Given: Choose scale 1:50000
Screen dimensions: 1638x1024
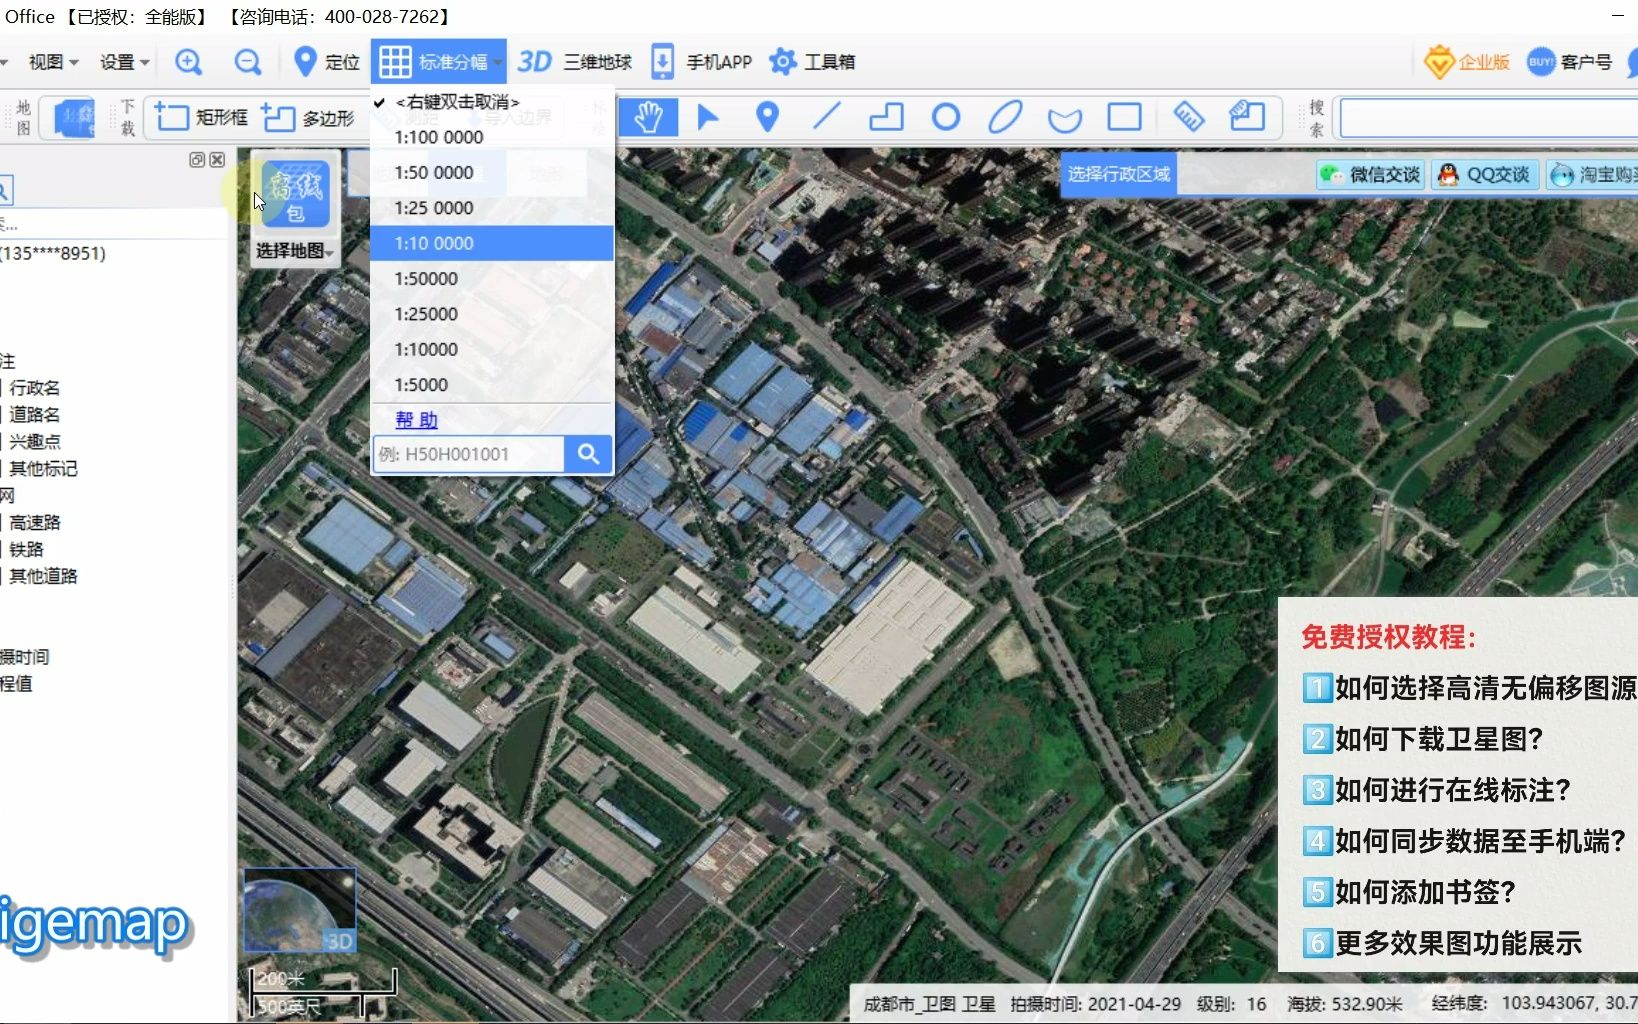Looking at the screenshot, I should click(491, 279).
